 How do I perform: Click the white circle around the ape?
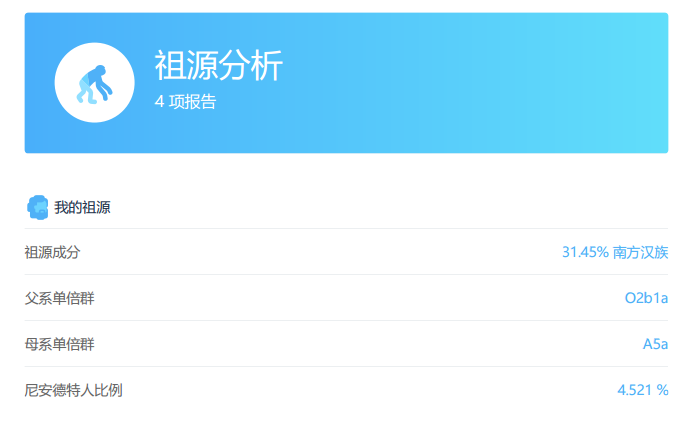point(95,82)
